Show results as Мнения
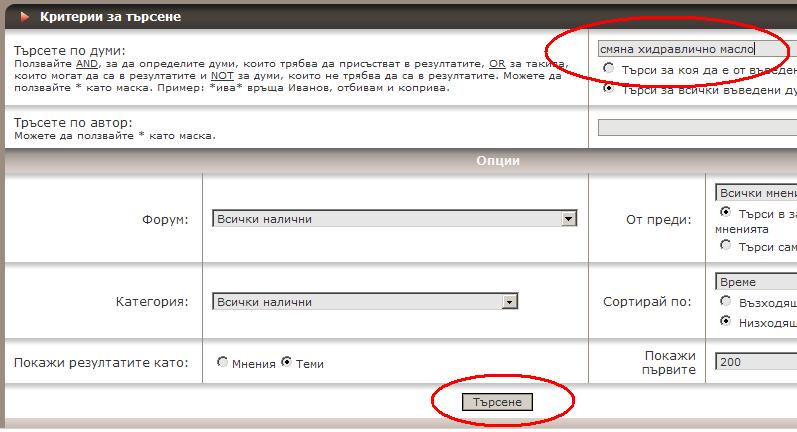This screenshot has height=432, width=797. pyautogui.click(x=222, y=362)
